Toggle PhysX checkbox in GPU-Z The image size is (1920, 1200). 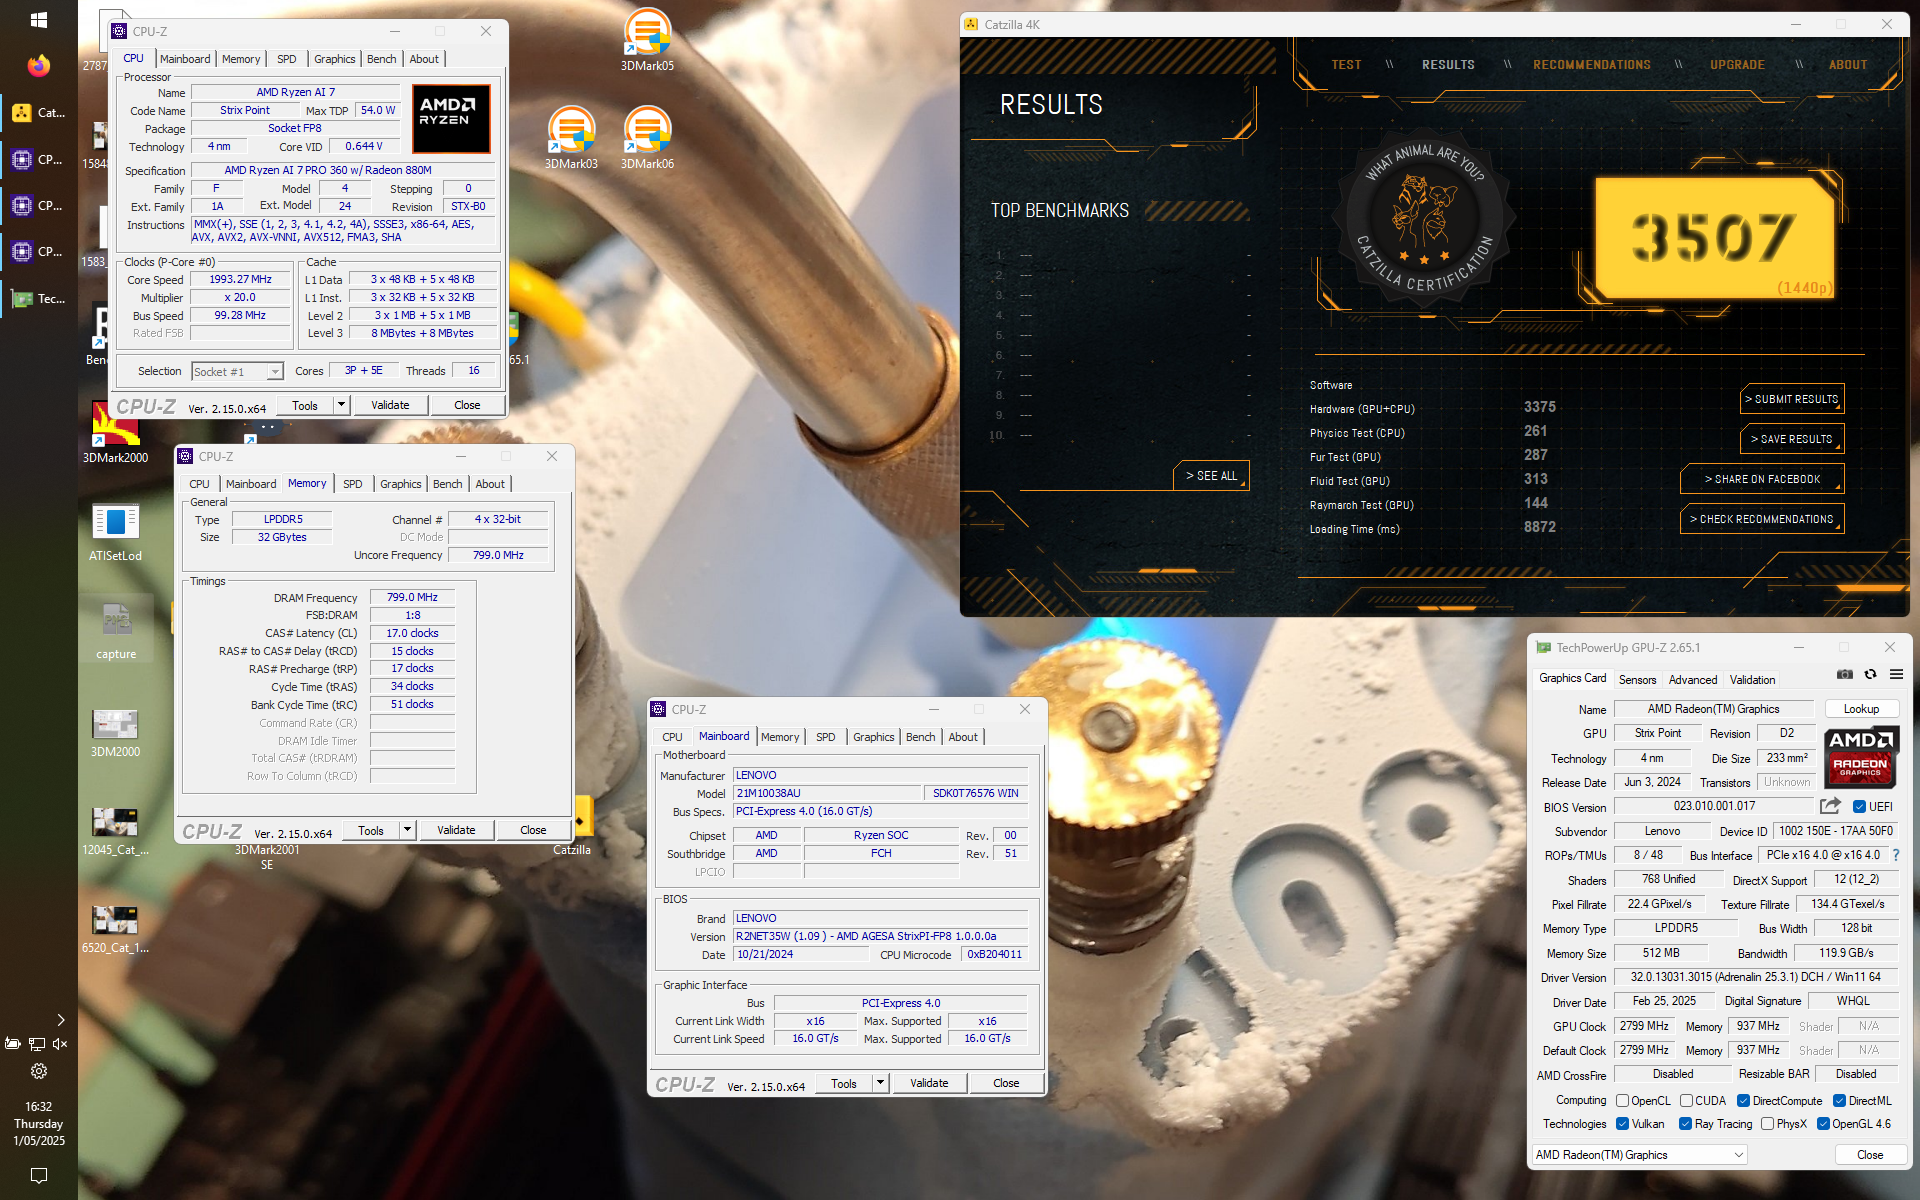pyautogui.click(x=1767, y=1124)
